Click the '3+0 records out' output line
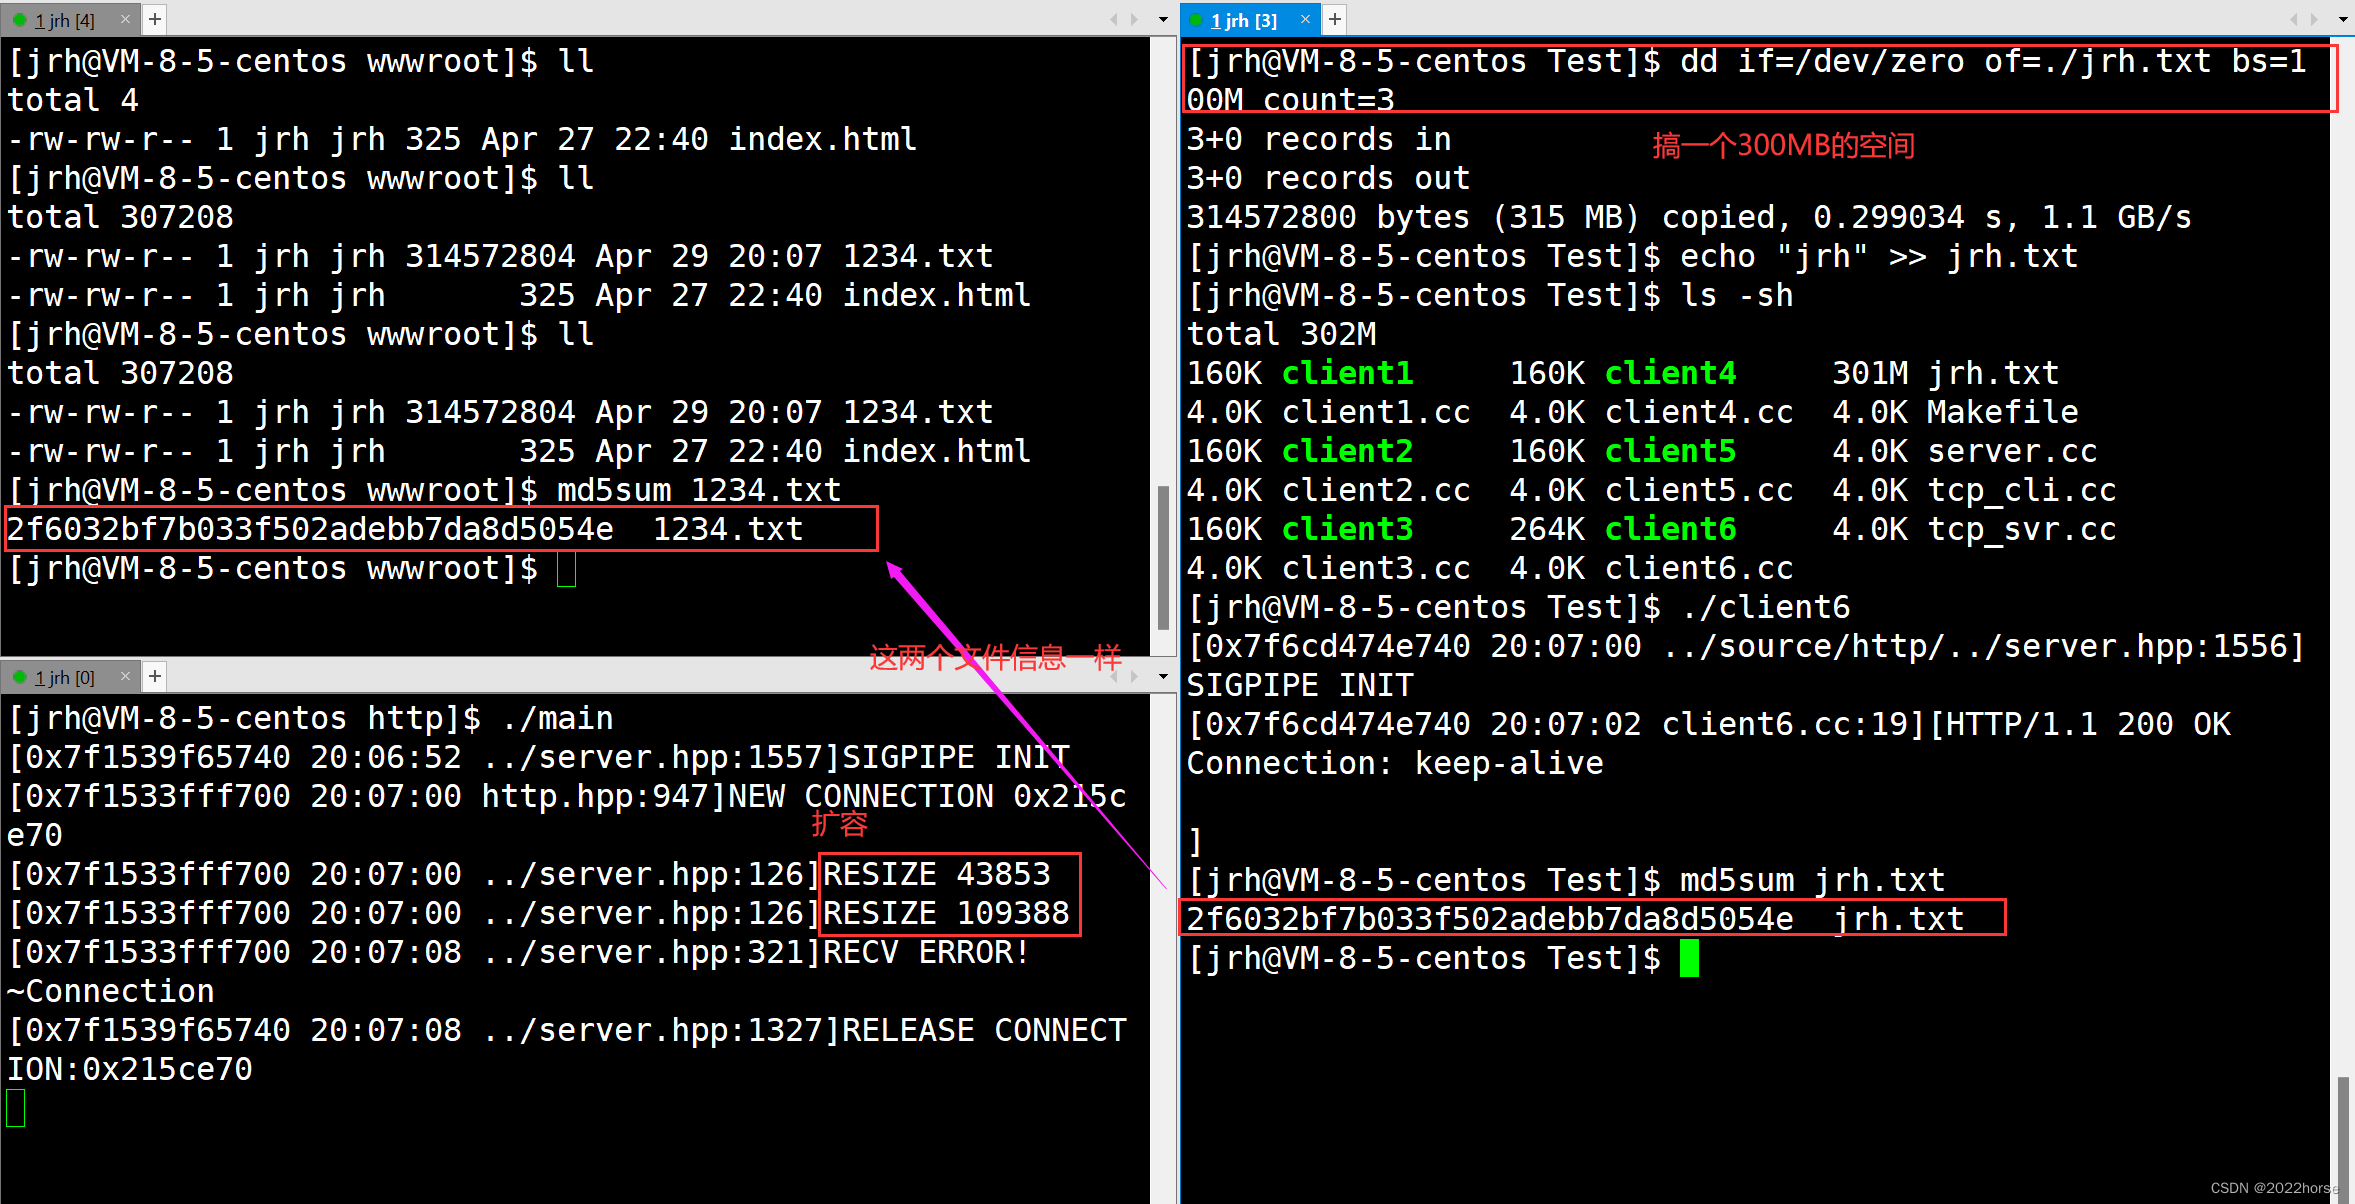The height and width of the screenshot is (1204, 2355). 1329,178
